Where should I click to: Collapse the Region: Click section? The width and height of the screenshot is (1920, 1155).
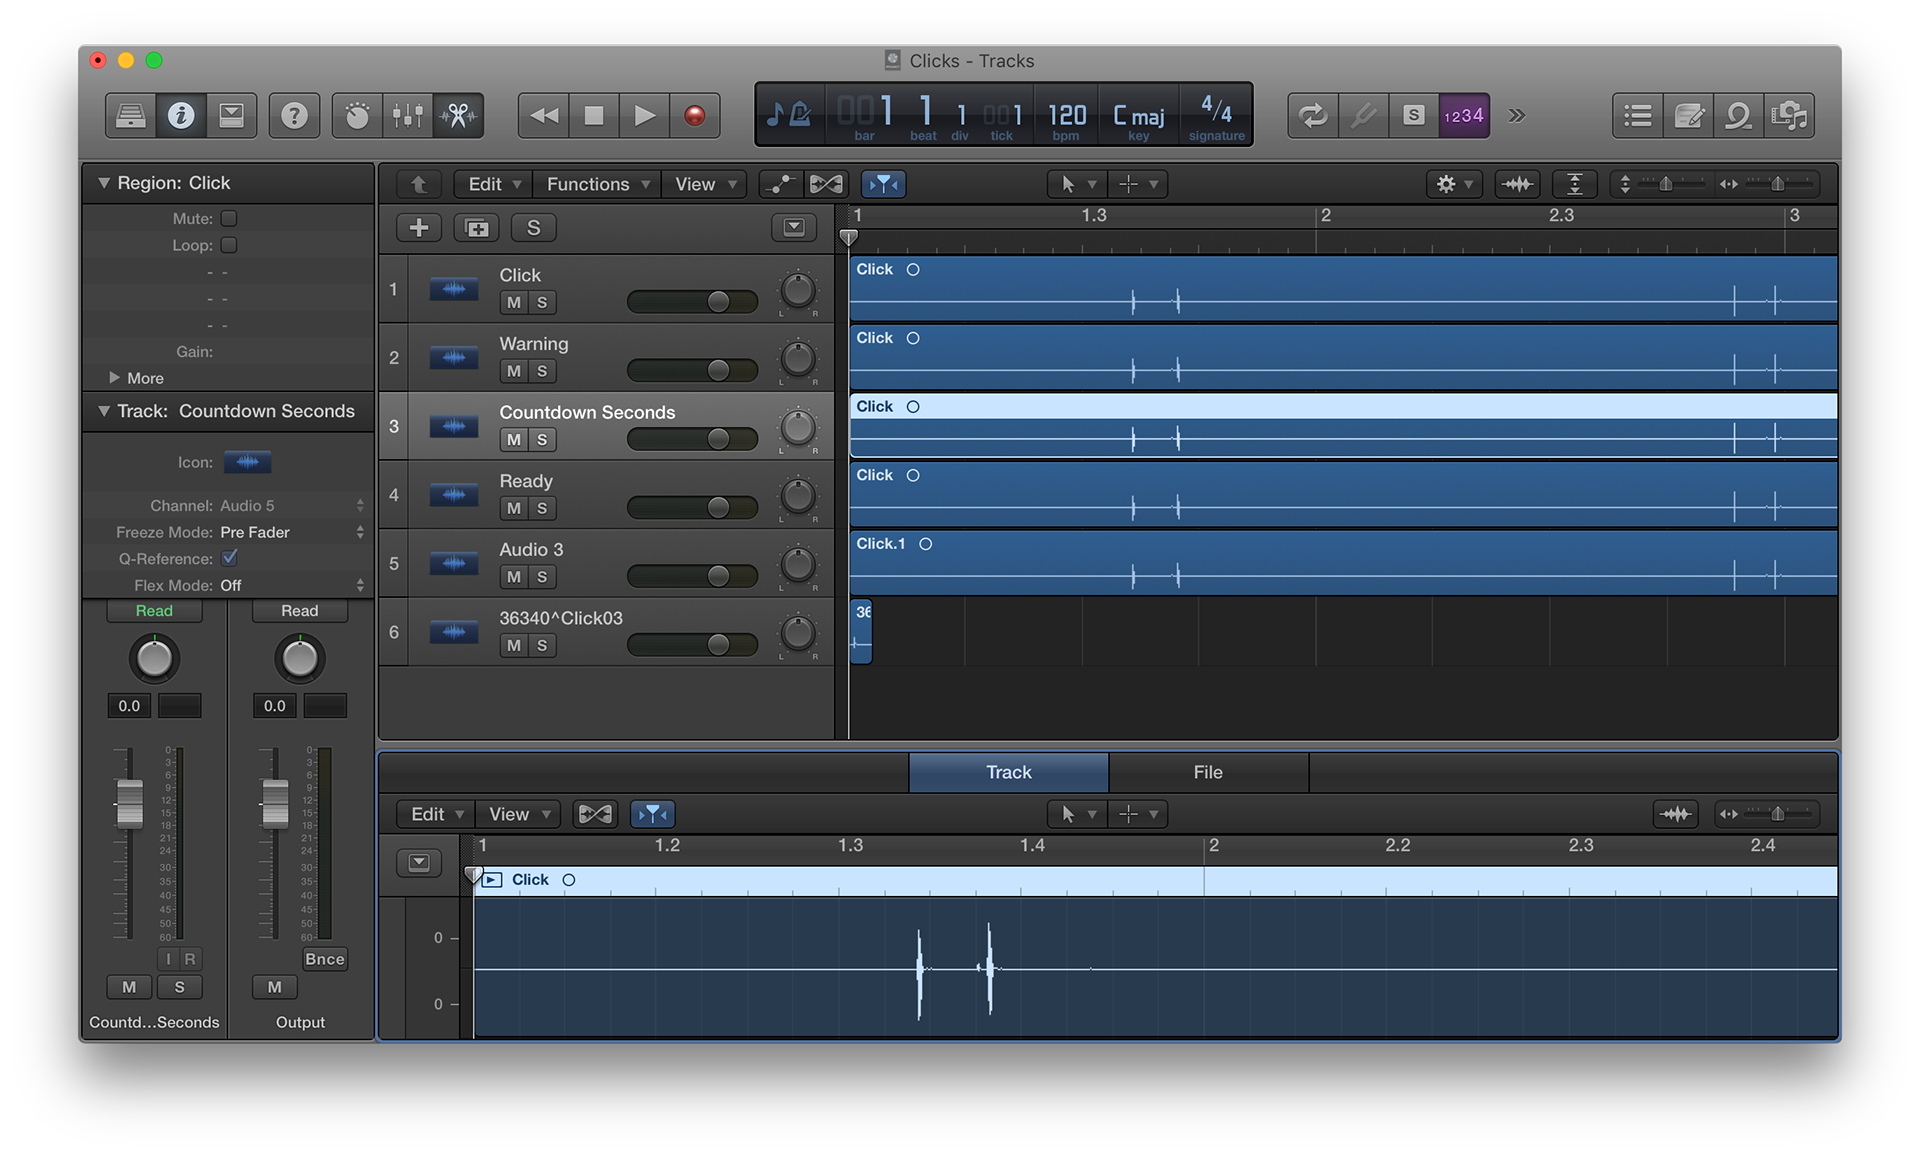point(103,183)
